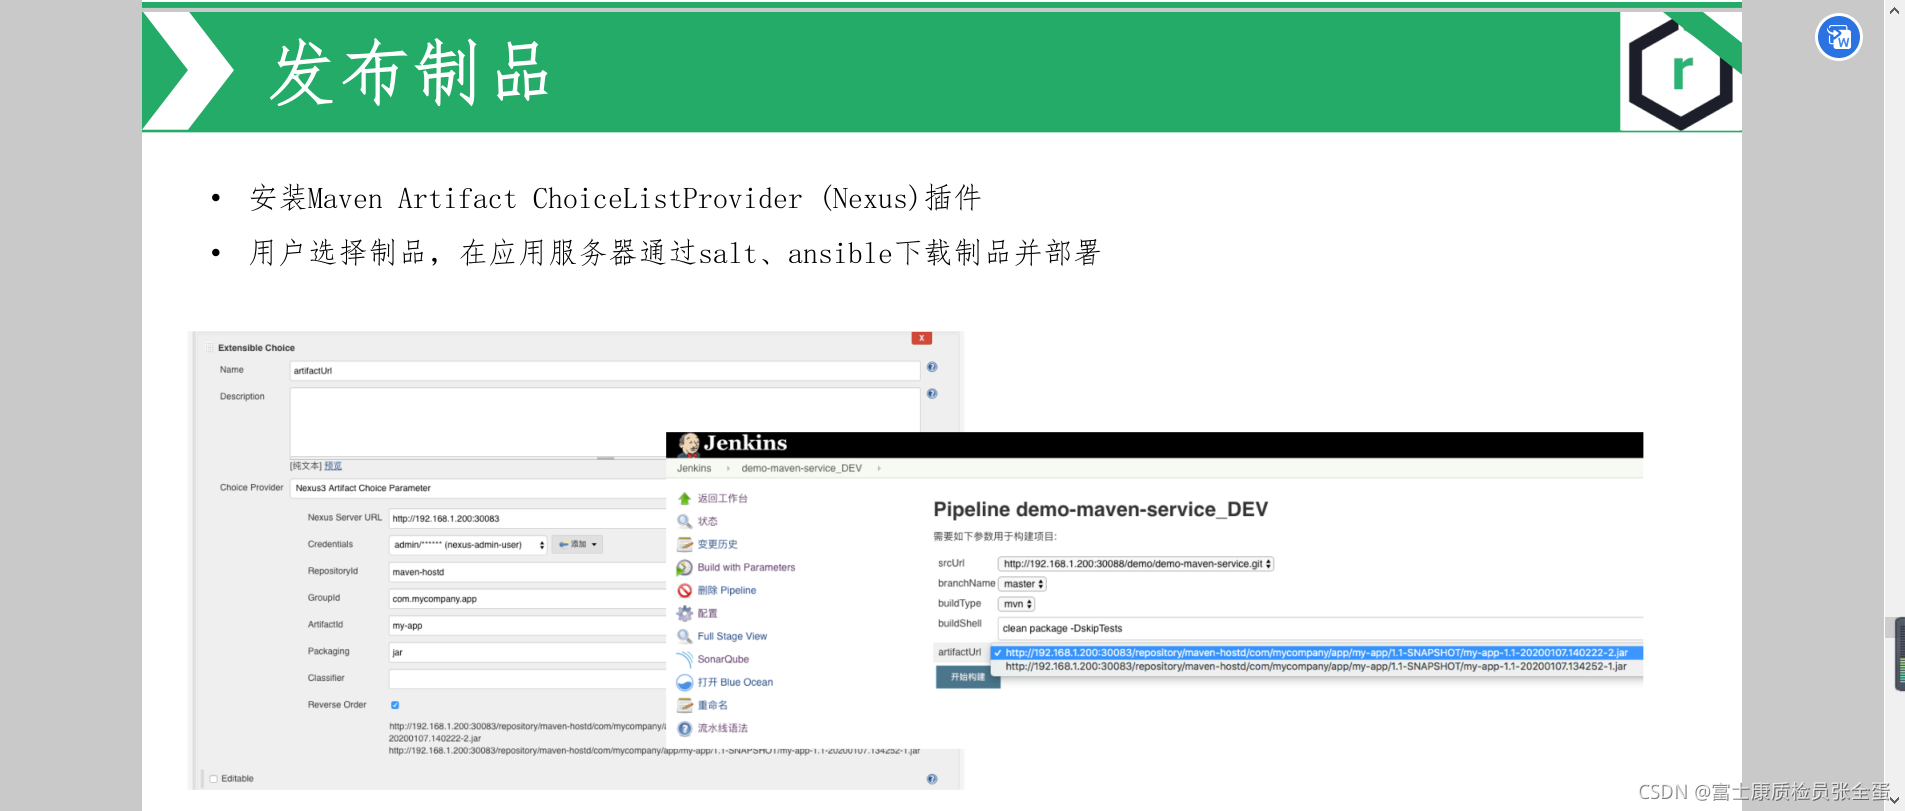The height and width of the screenshot is (811, 1905).
Task: Click the Name input field with artifactUrl
Action: (x=604, y=371)
